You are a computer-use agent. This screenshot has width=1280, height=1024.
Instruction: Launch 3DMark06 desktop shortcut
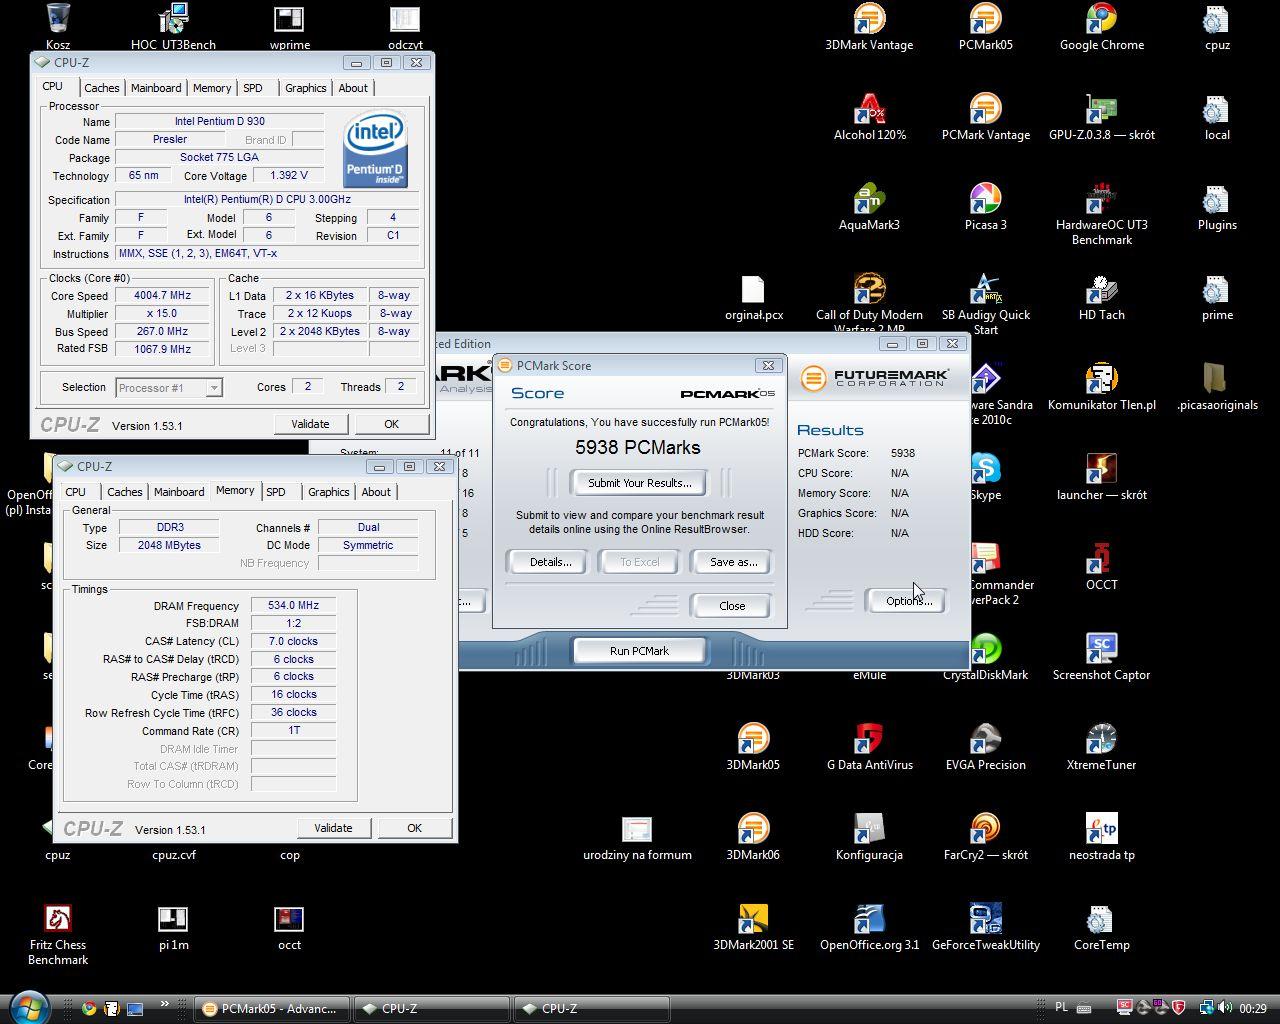[752, 837]
